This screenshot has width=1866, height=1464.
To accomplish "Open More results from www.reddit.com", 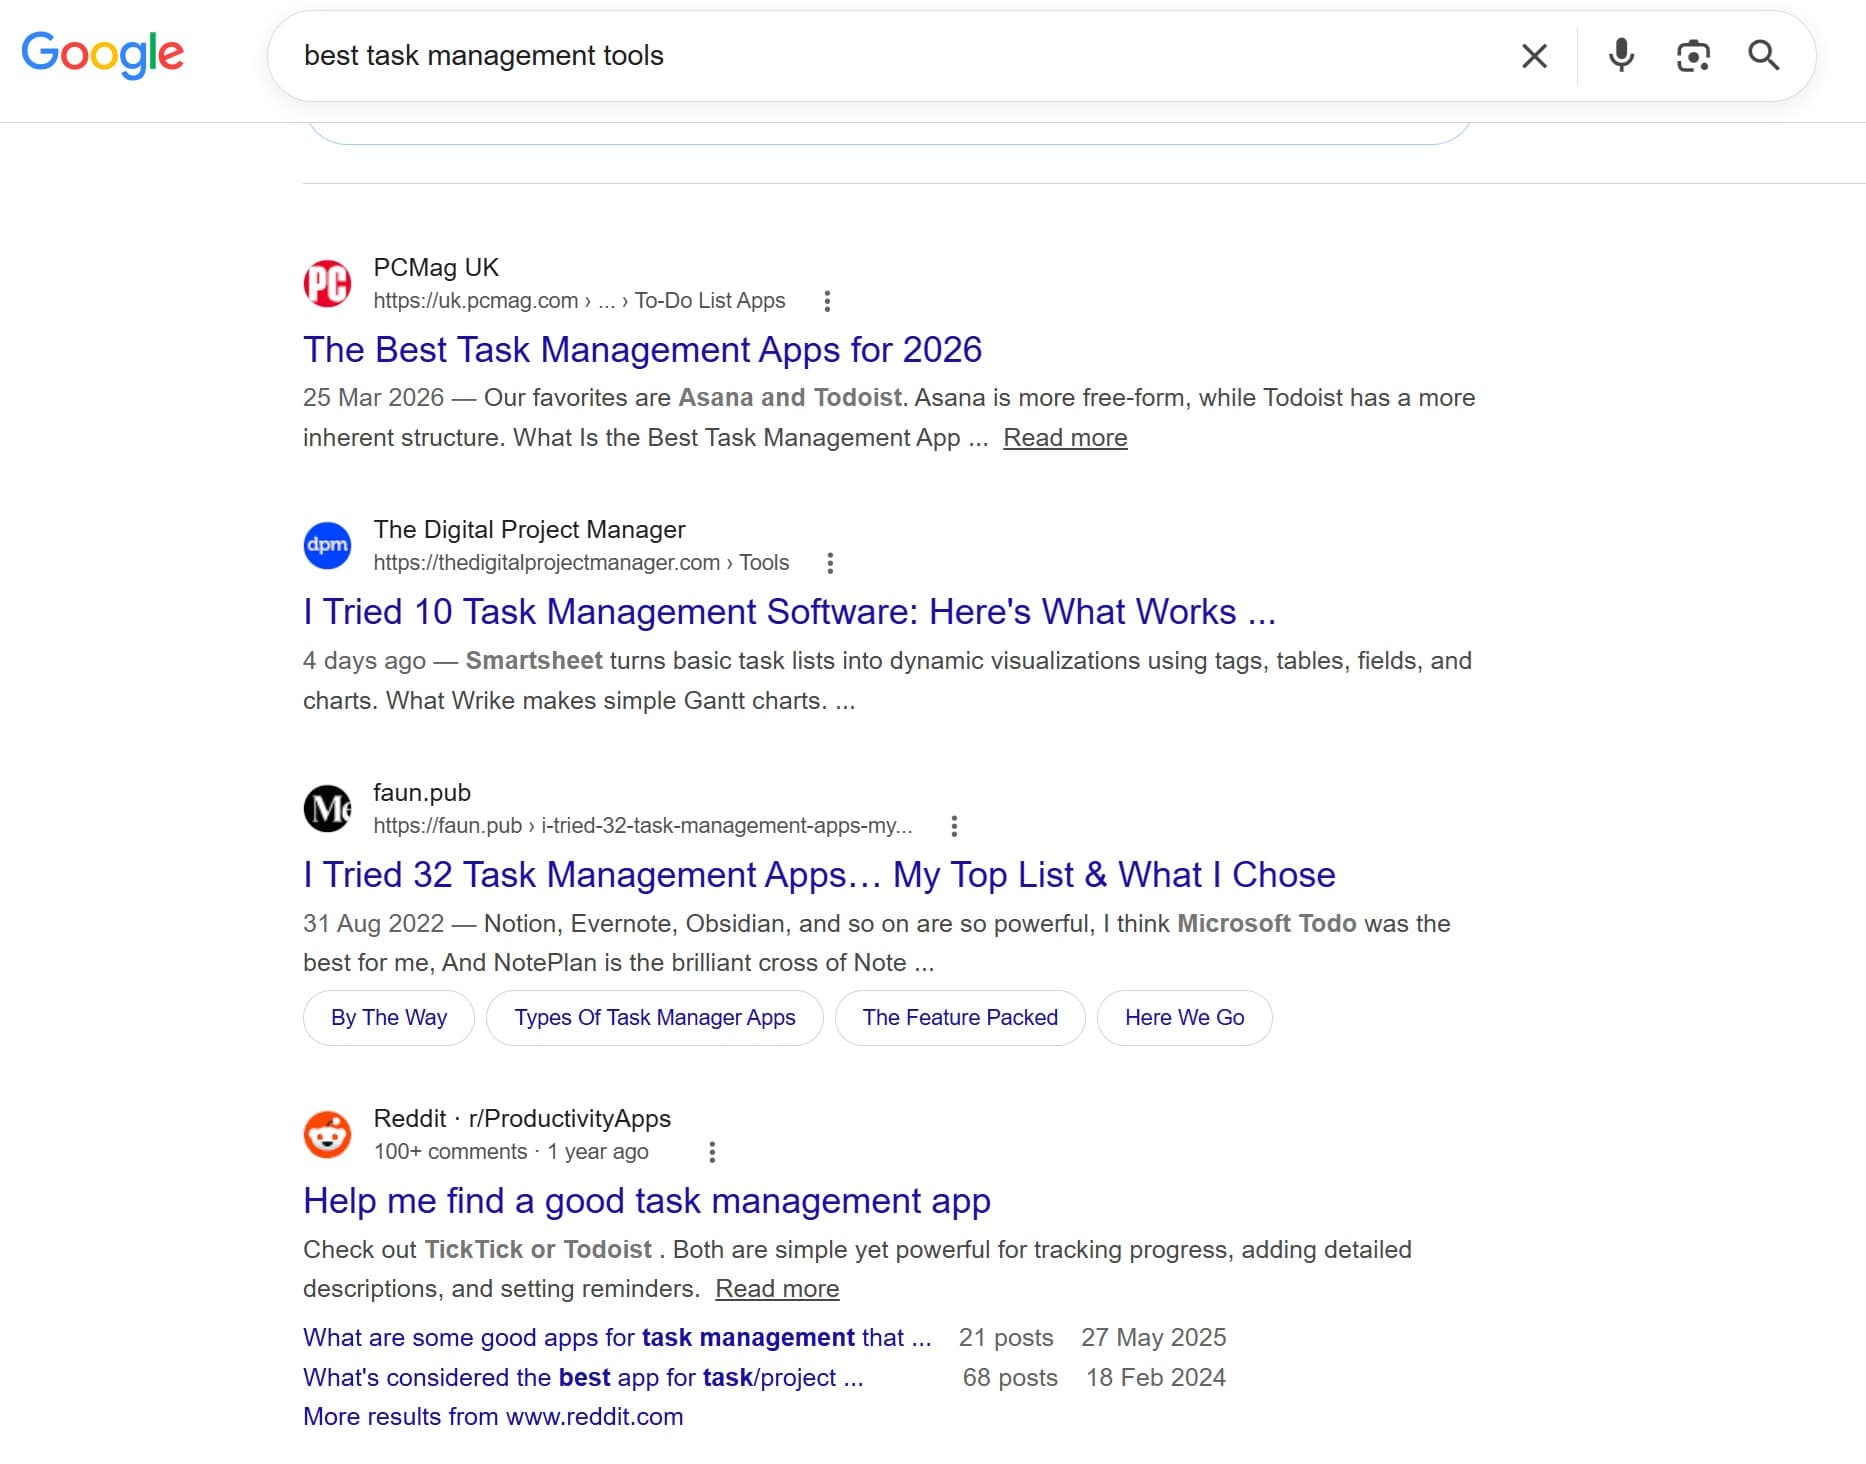I will point(493,1417).
